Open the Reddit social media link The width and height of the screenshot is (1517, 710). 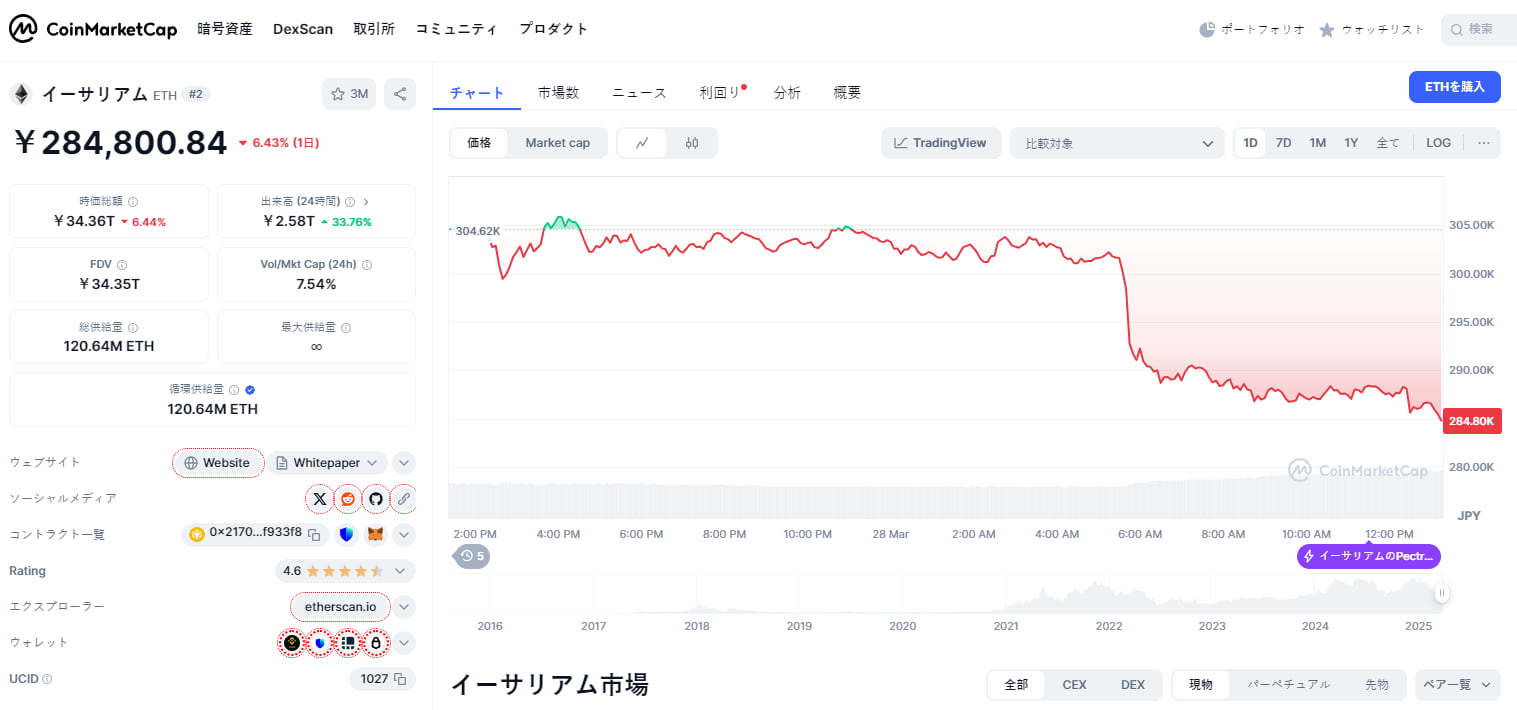point(348,498)
